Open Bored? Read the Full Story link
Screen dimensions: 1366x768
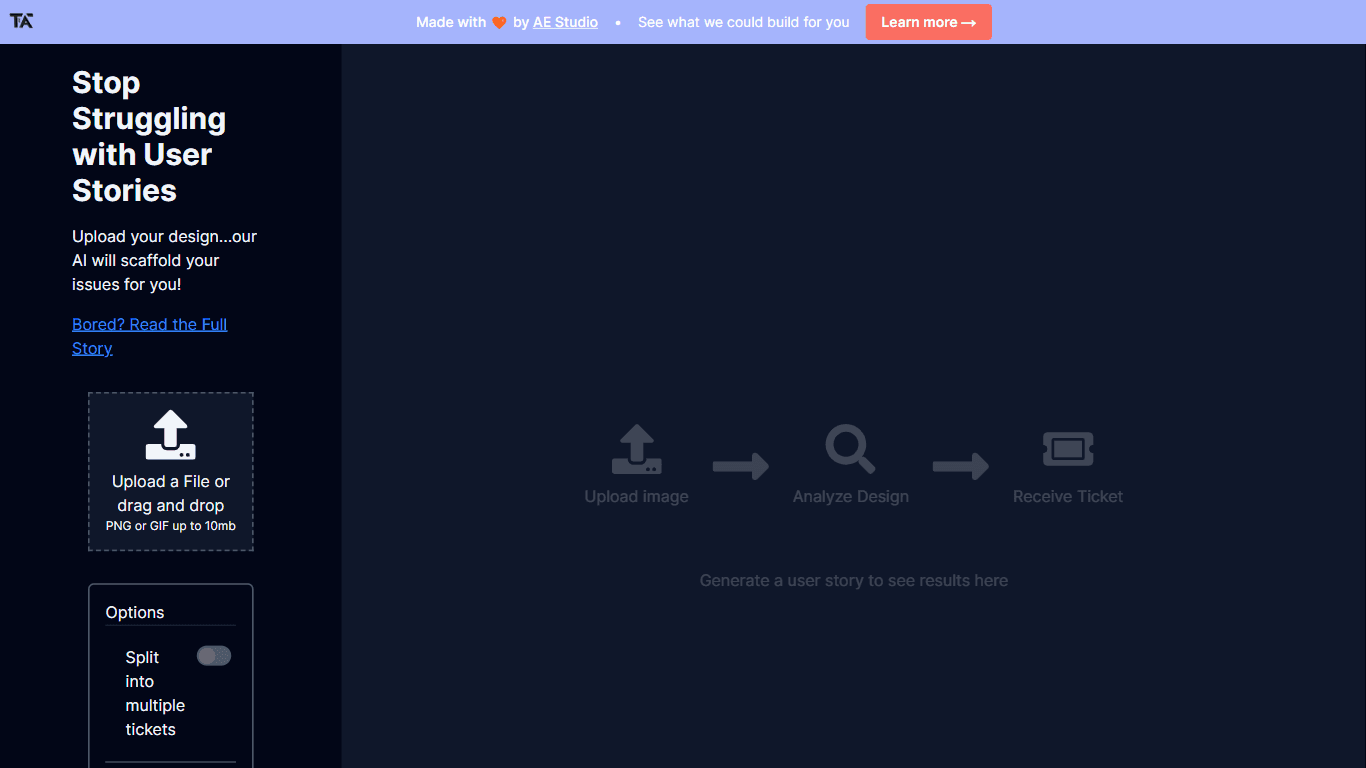coord(150,336)
